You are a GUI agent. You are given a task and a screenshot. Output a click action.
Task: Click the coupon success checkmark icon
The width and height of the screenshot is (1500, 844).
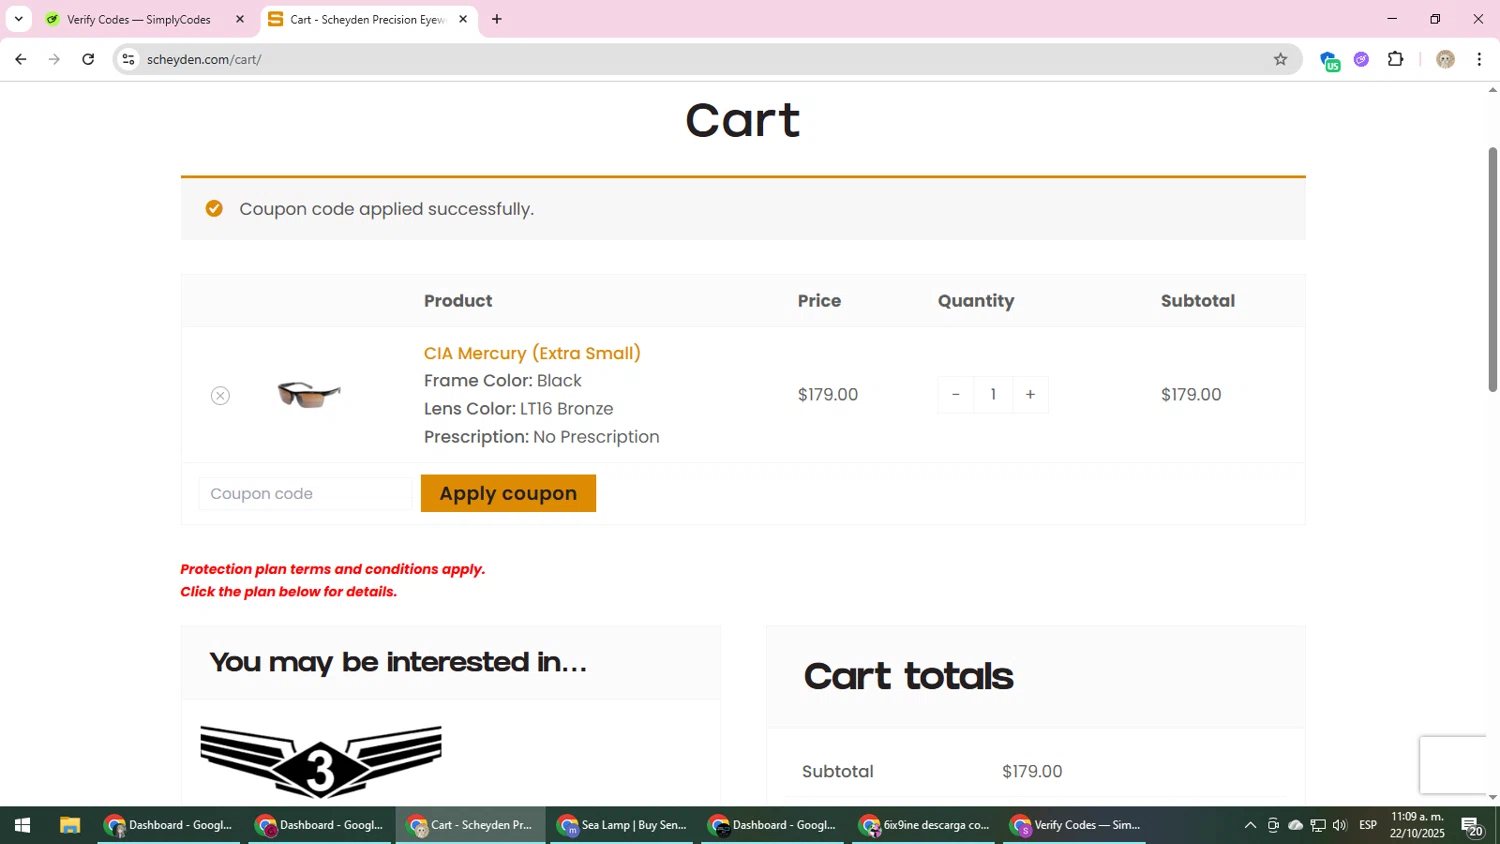point(214,208)
